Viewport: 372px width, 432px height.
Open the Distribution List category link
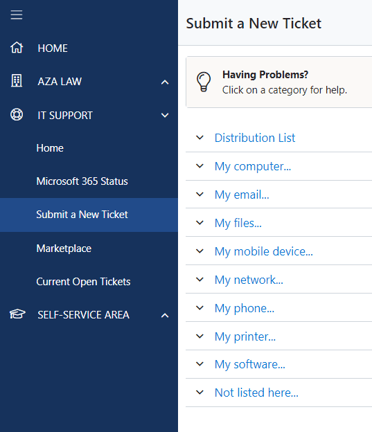click(x=255, y=138)
